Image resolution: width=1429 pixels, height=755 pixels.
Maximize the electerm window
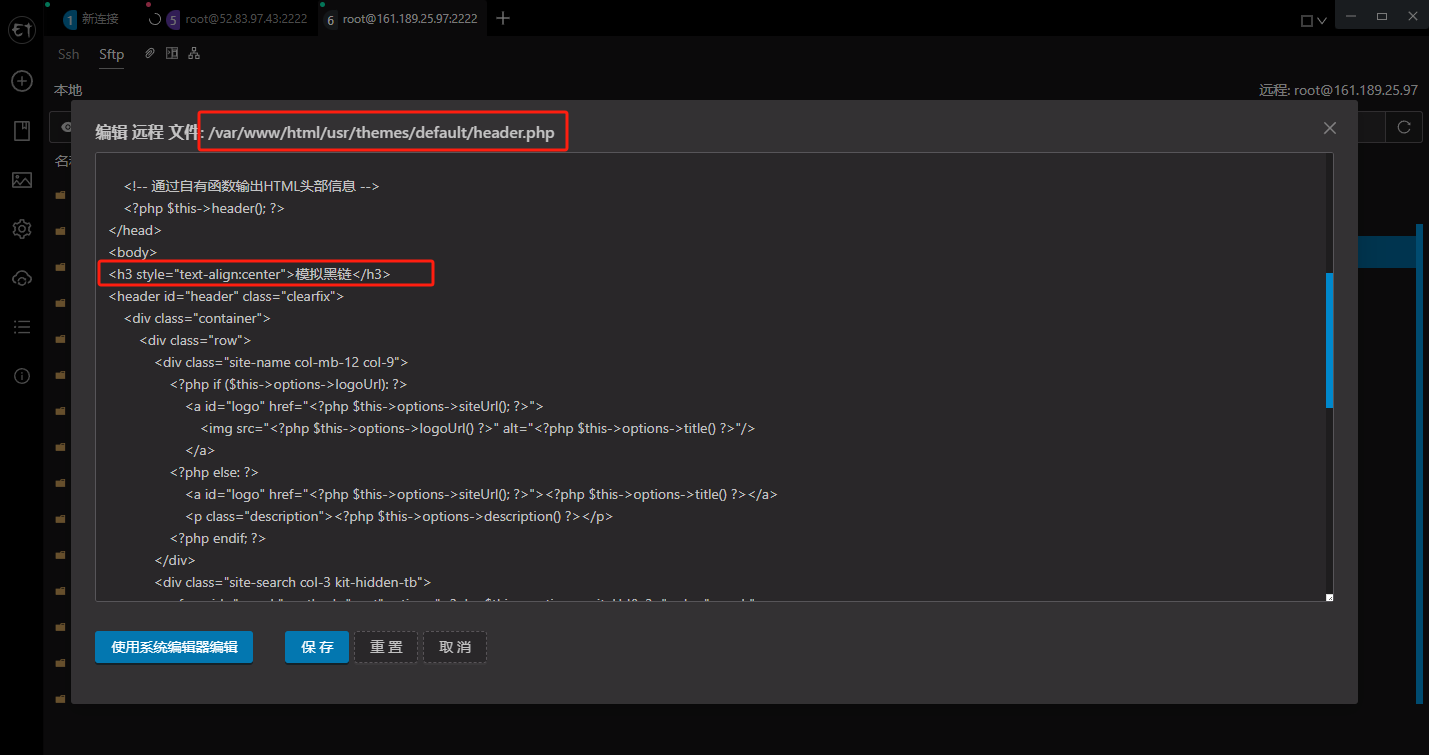coord(1382,16)
